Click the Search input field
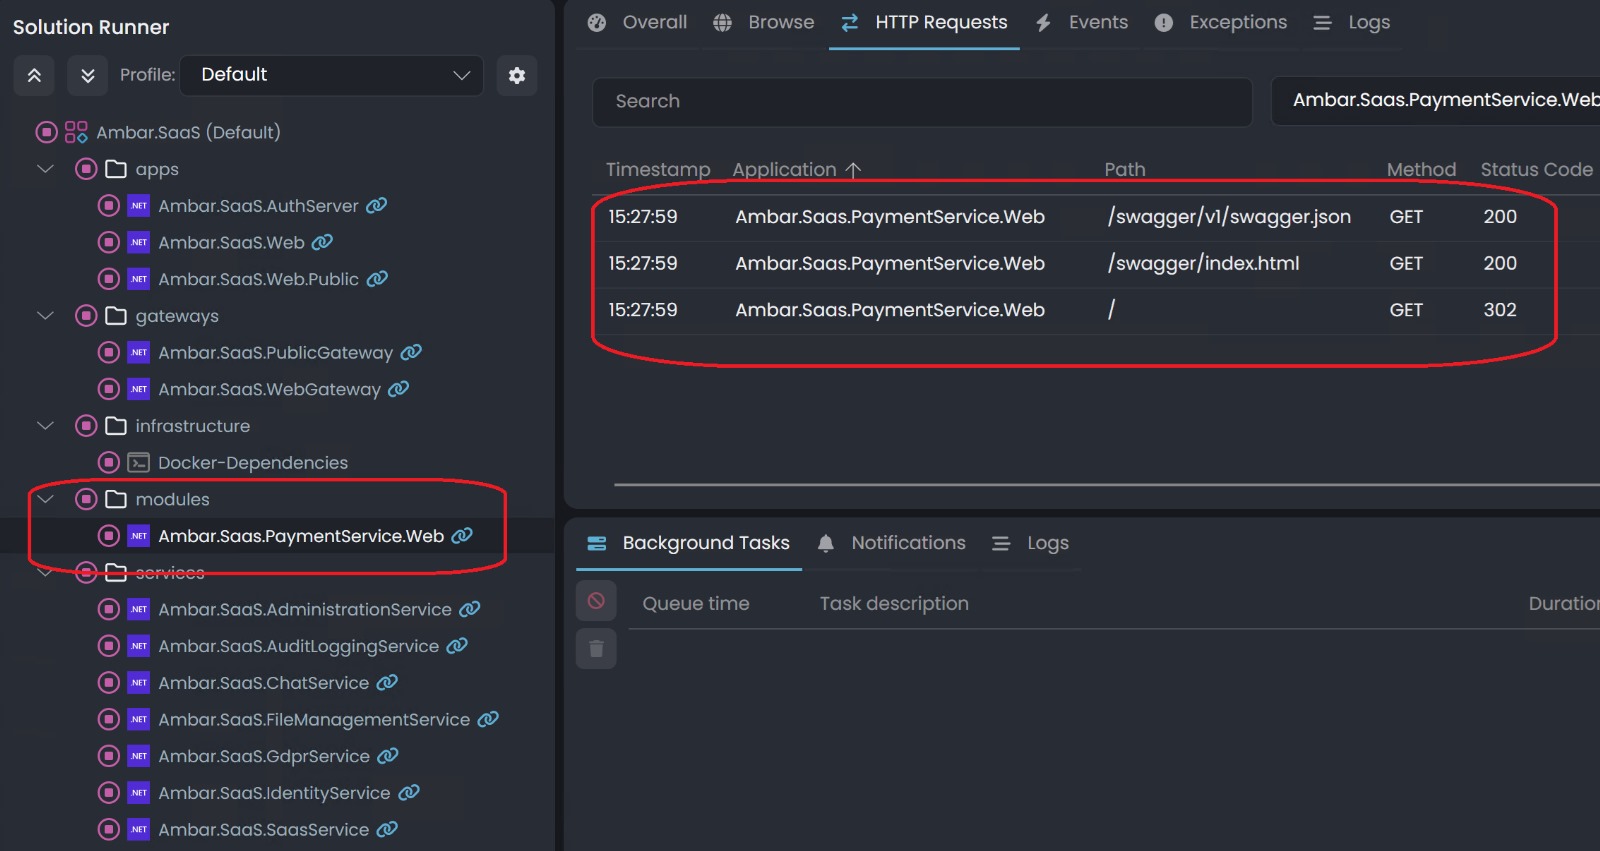This screenshot has width=1600, height=851. coord(921,102)
